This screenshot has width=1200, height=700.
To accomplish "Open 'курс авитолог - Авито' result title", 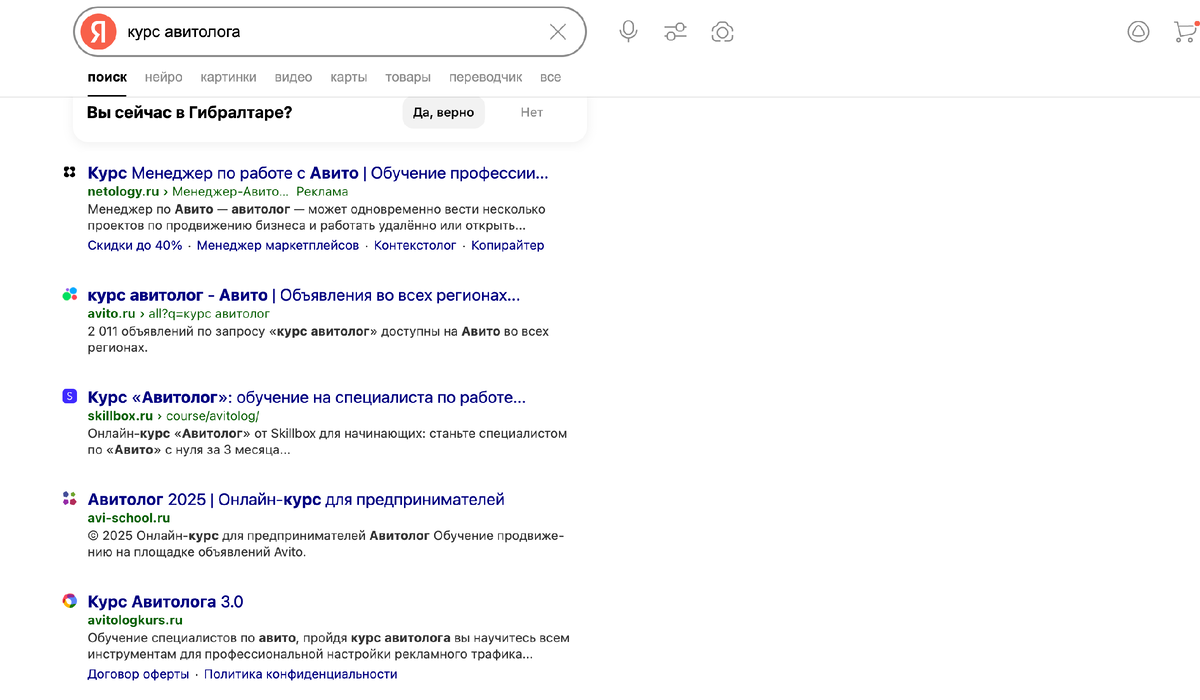I will pyautogui.click(x=304, y=295).
